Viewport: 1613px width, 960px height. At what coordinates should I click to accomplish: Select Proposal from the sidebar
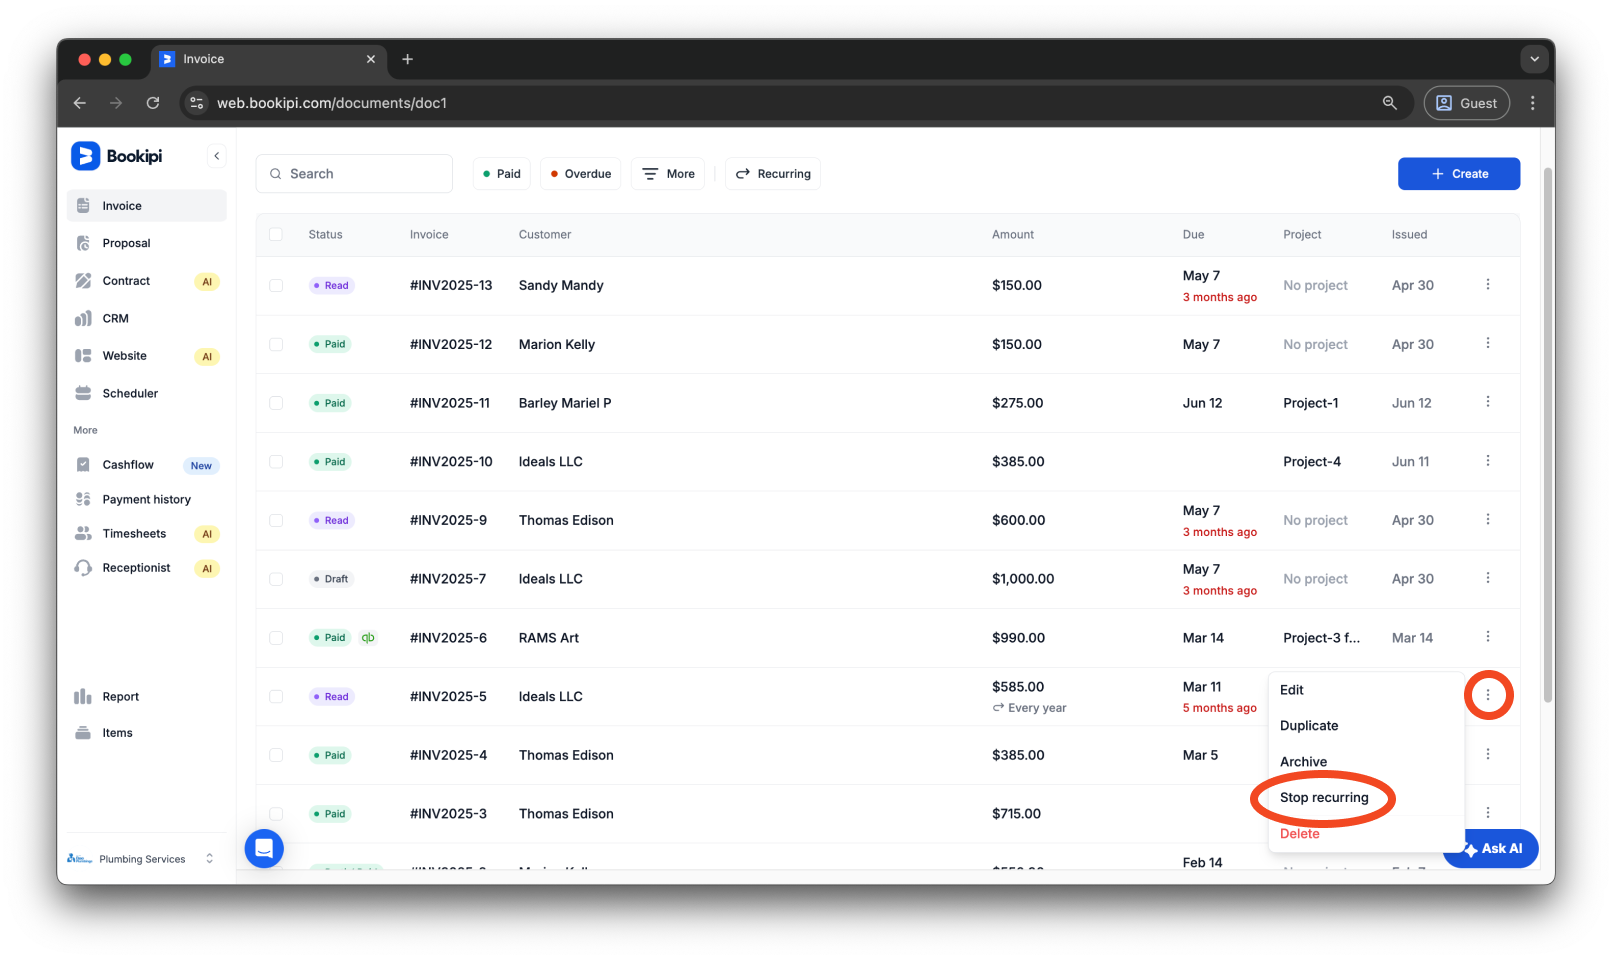(x=126, y=242)
